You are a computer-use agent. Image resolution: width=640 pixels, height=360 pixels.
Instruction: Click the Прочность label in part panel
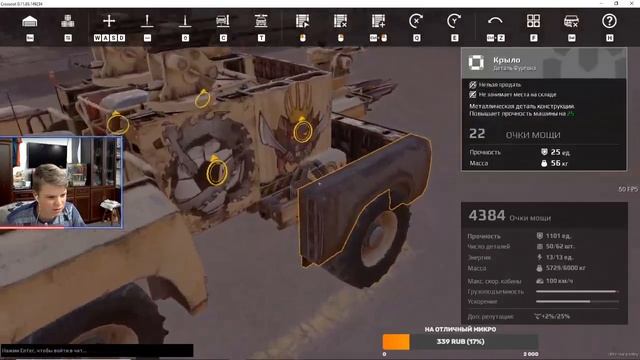pos(484,152)
